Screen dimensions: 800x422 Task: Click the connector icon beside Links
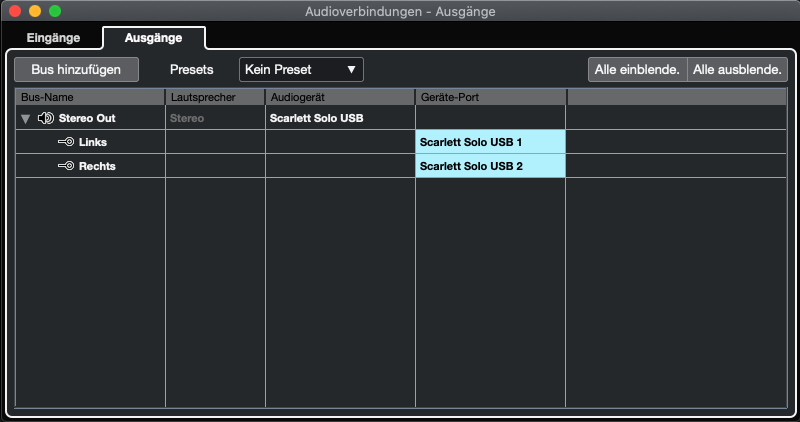pyautogui.click(x=66, y=142)
